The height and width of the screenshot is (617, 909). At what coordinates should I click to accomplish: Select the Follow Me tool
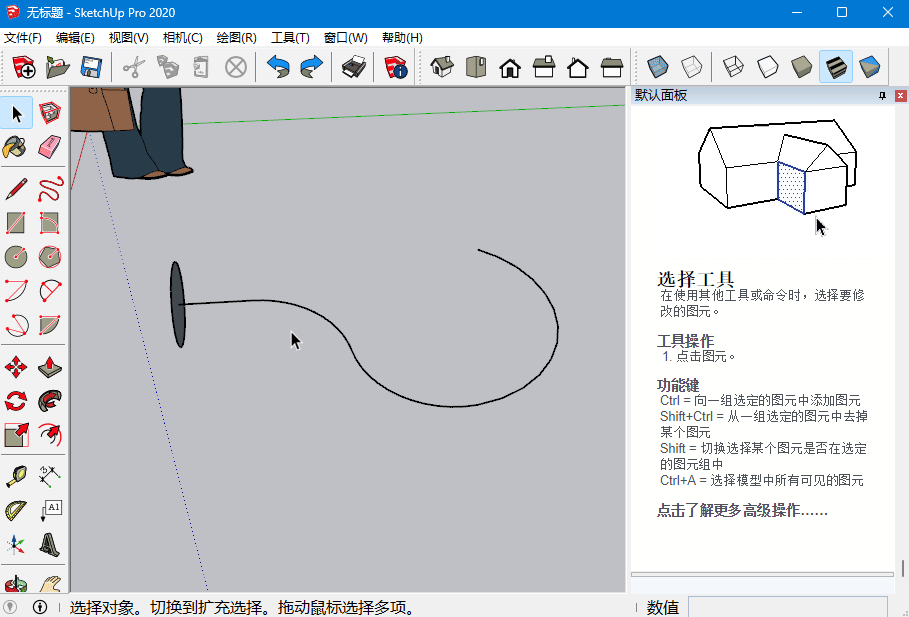click(50, 402)
